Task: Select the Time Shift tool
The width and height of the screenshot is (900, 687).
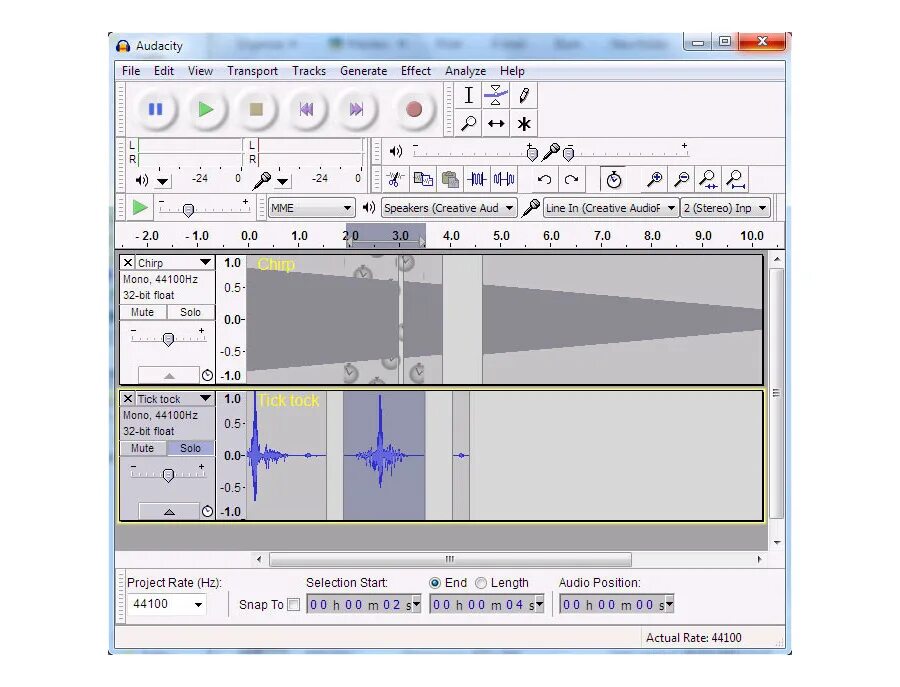Action: click(x=496, y=123)
